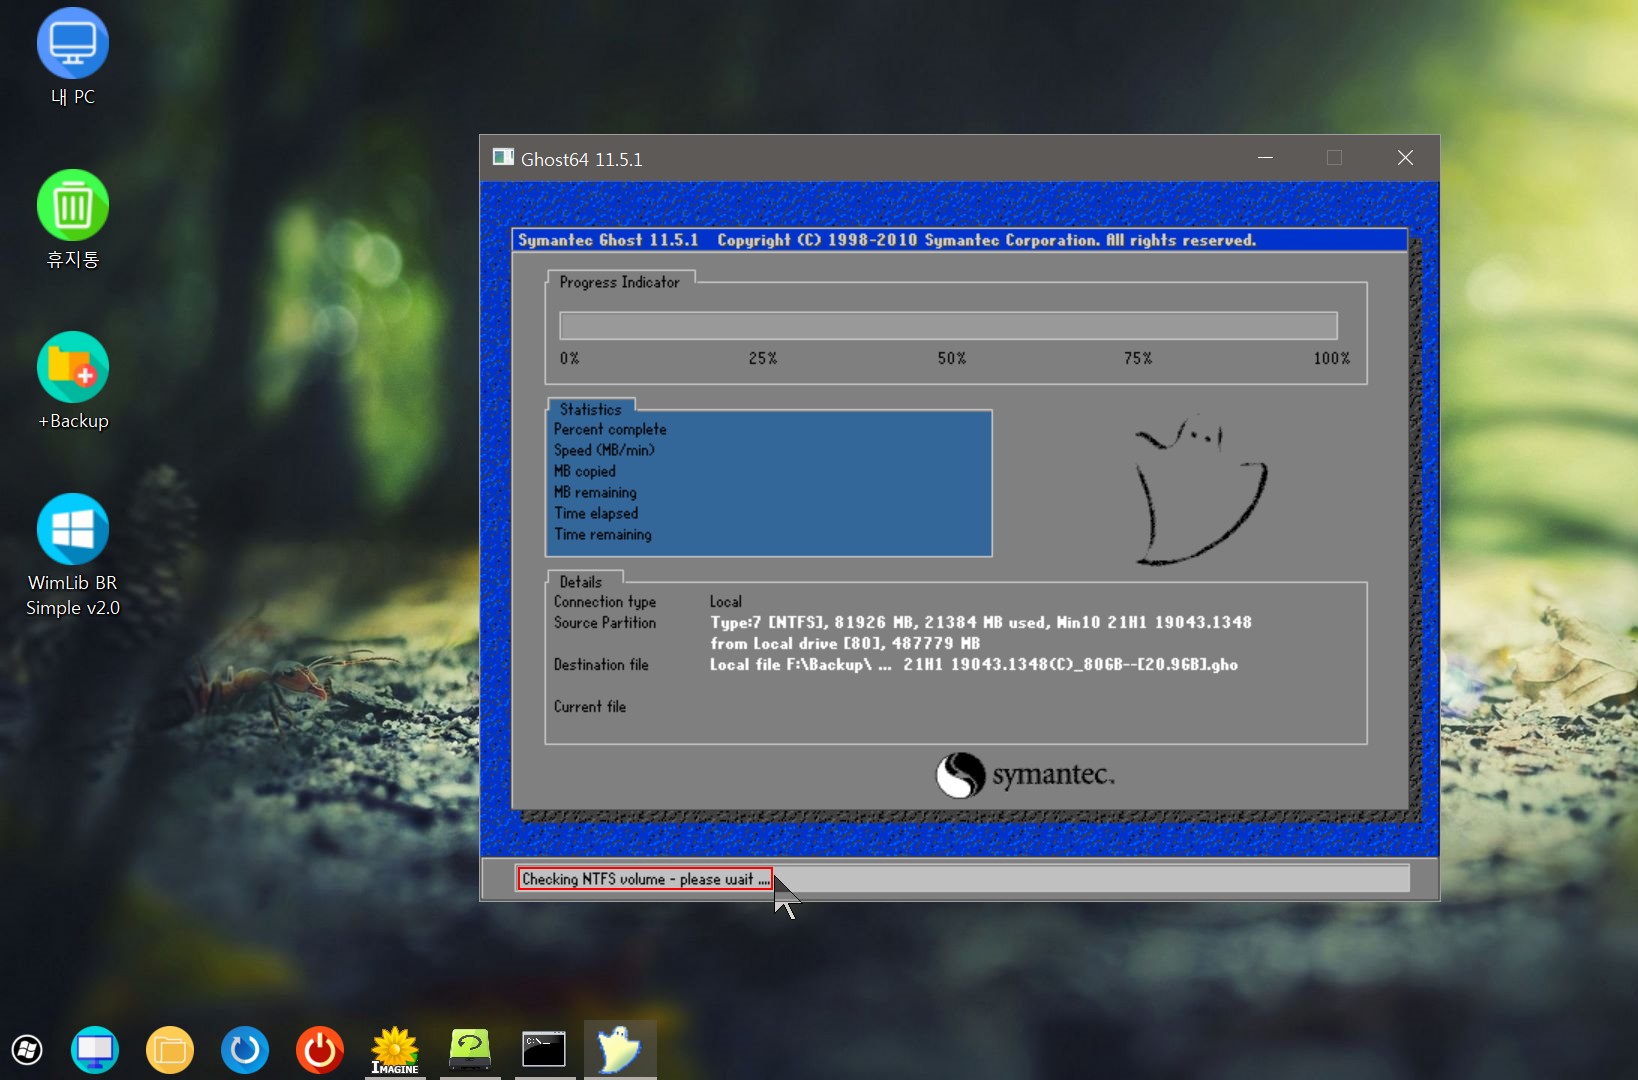
Task: Click the 'Speed (MB/min)' statistic
Action: (x=604, y=450)
